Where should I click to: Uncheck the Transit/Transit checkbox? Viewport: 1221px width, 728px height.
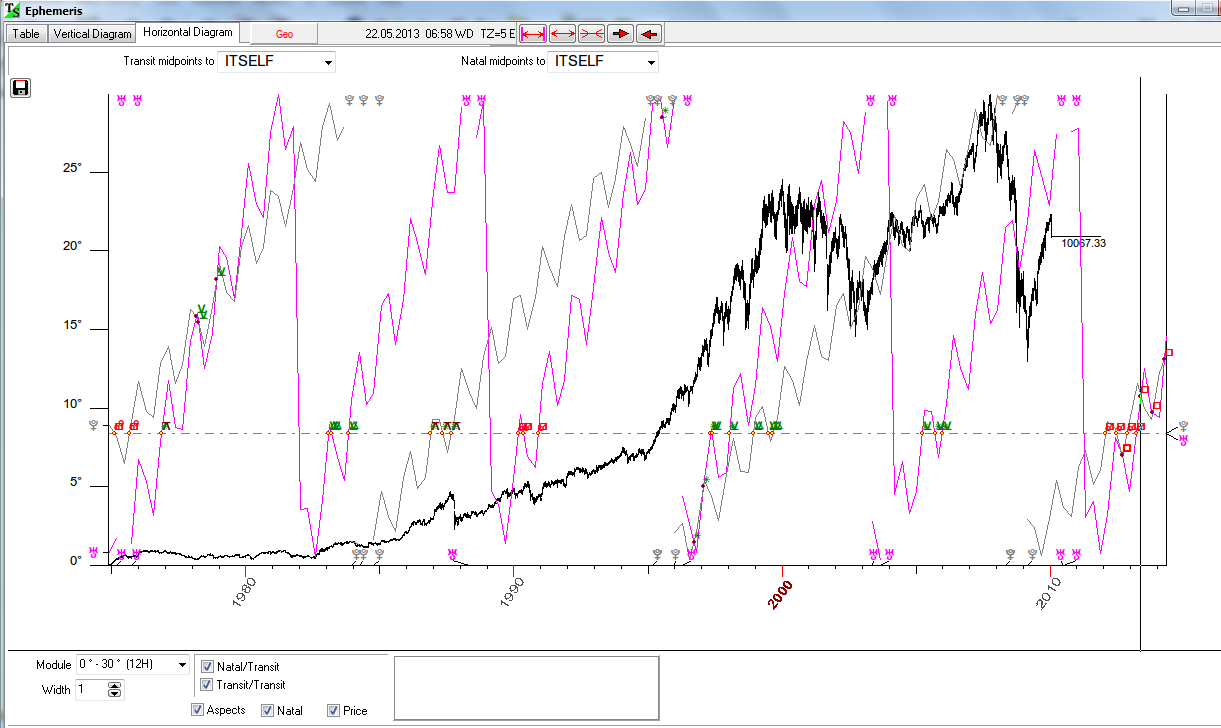coord(207,685)
